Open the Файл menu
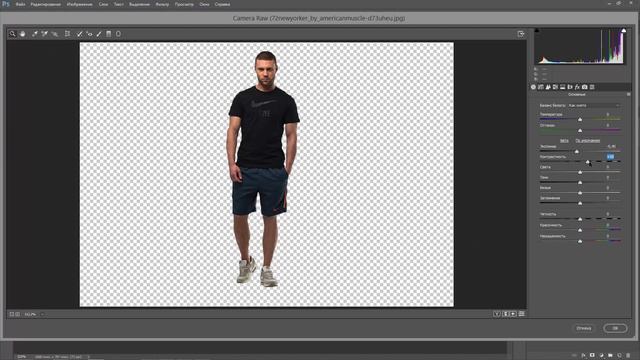640x360 pixels. 20,4
